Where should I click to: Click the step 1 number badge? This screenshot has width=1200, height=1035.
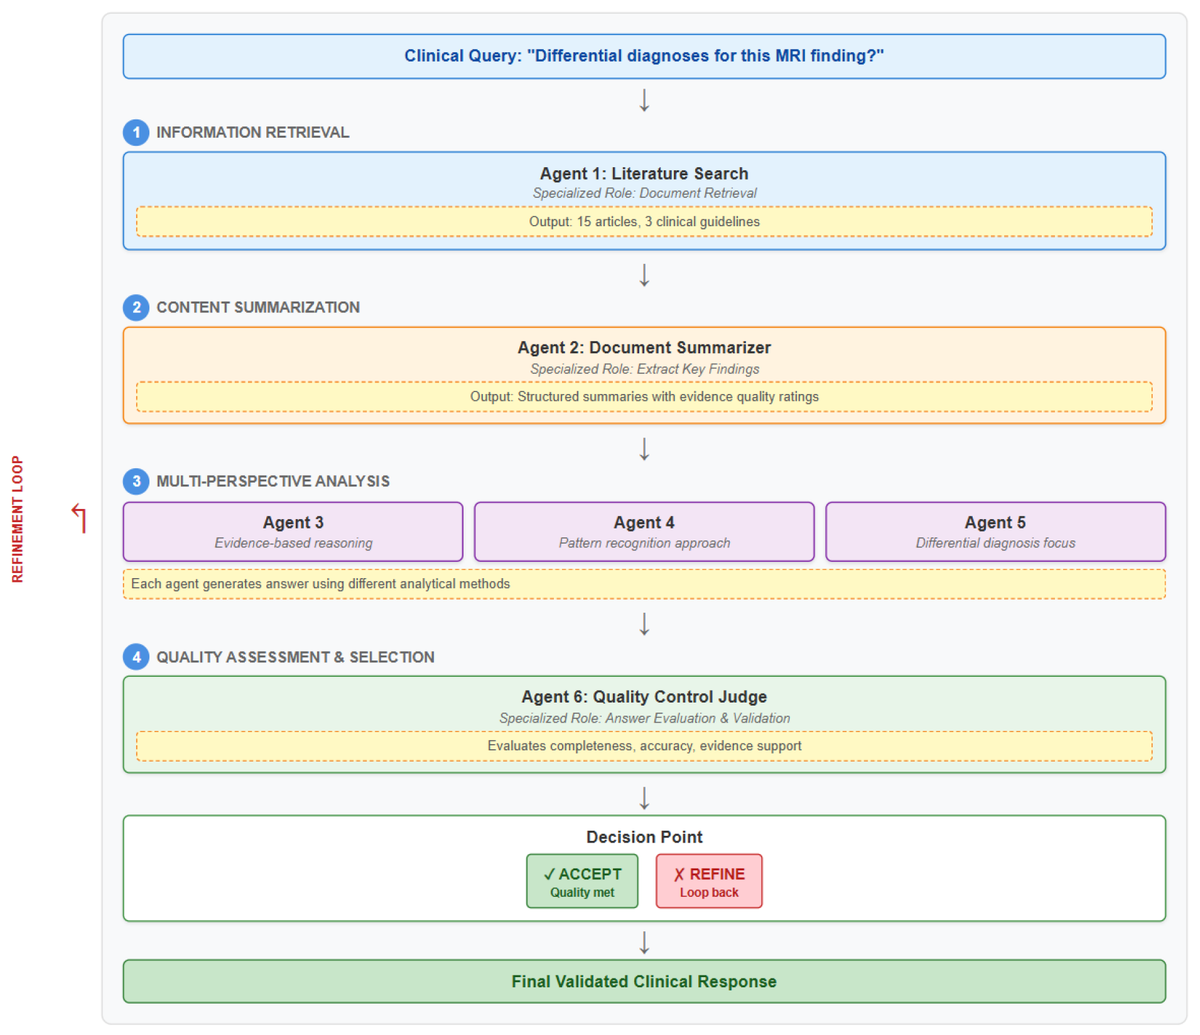click(136, 132)
